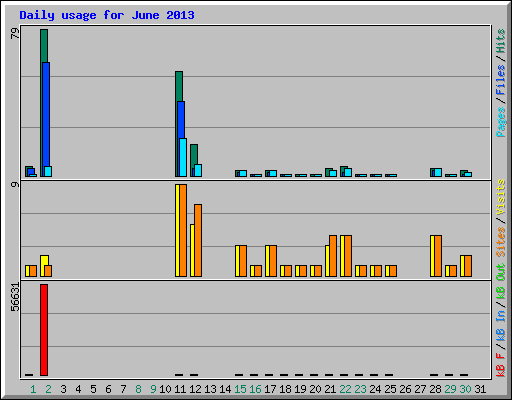Viewport: 512px width, 400px height.
Task: Click day label 22 on x-axis
Action: pyautogui.click(x=345, y=389)
